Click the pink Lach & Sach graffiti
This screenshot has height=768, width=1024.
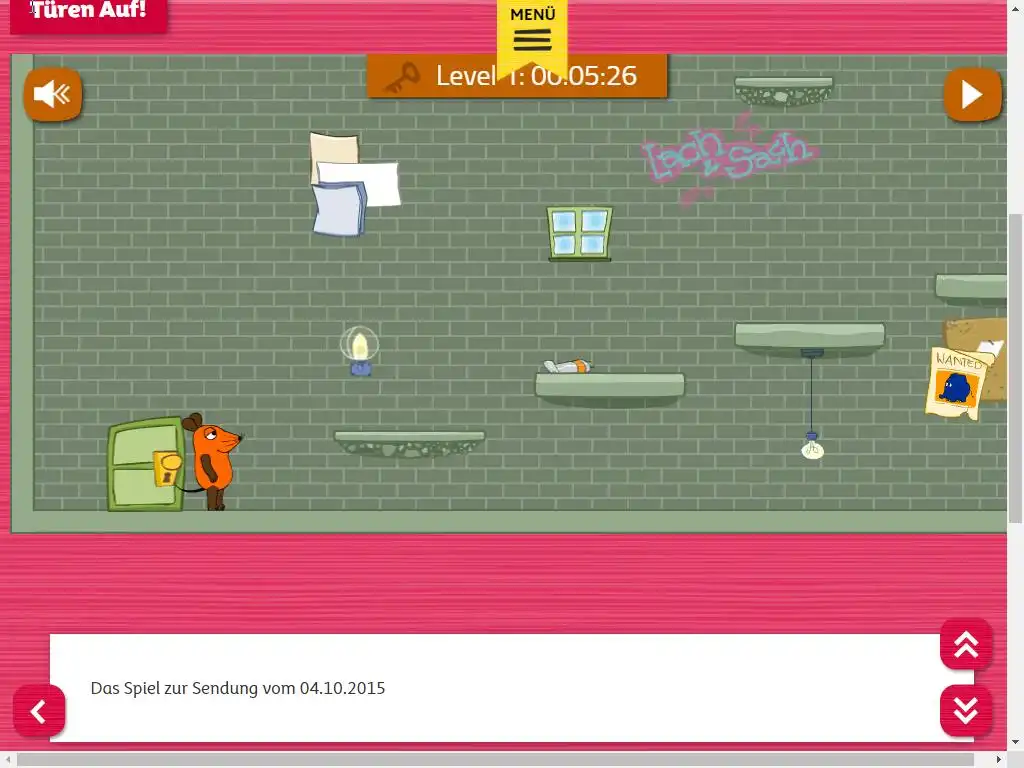(x=729, y=157)
